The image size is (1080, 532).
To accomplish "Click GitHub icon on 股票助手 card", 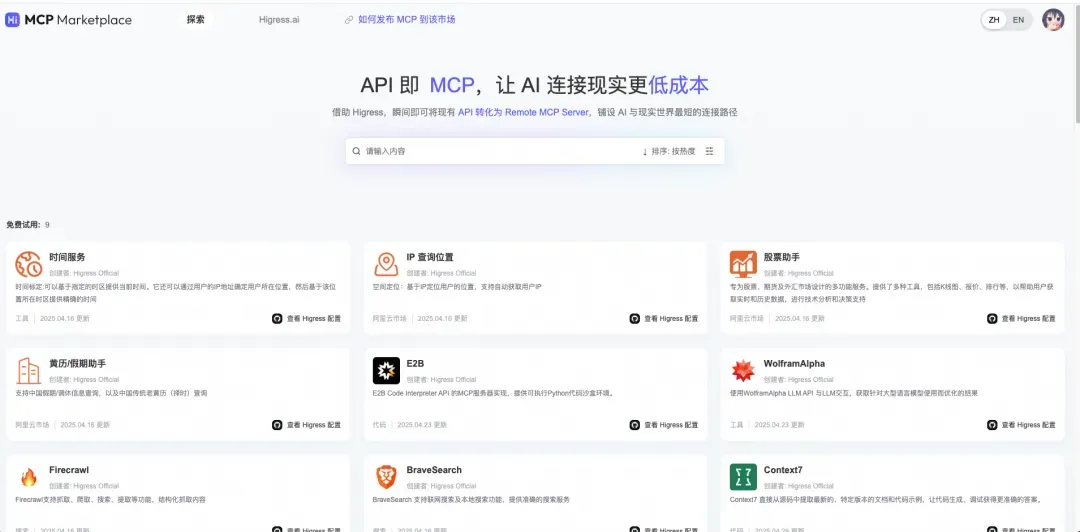I will pos(992,318).
